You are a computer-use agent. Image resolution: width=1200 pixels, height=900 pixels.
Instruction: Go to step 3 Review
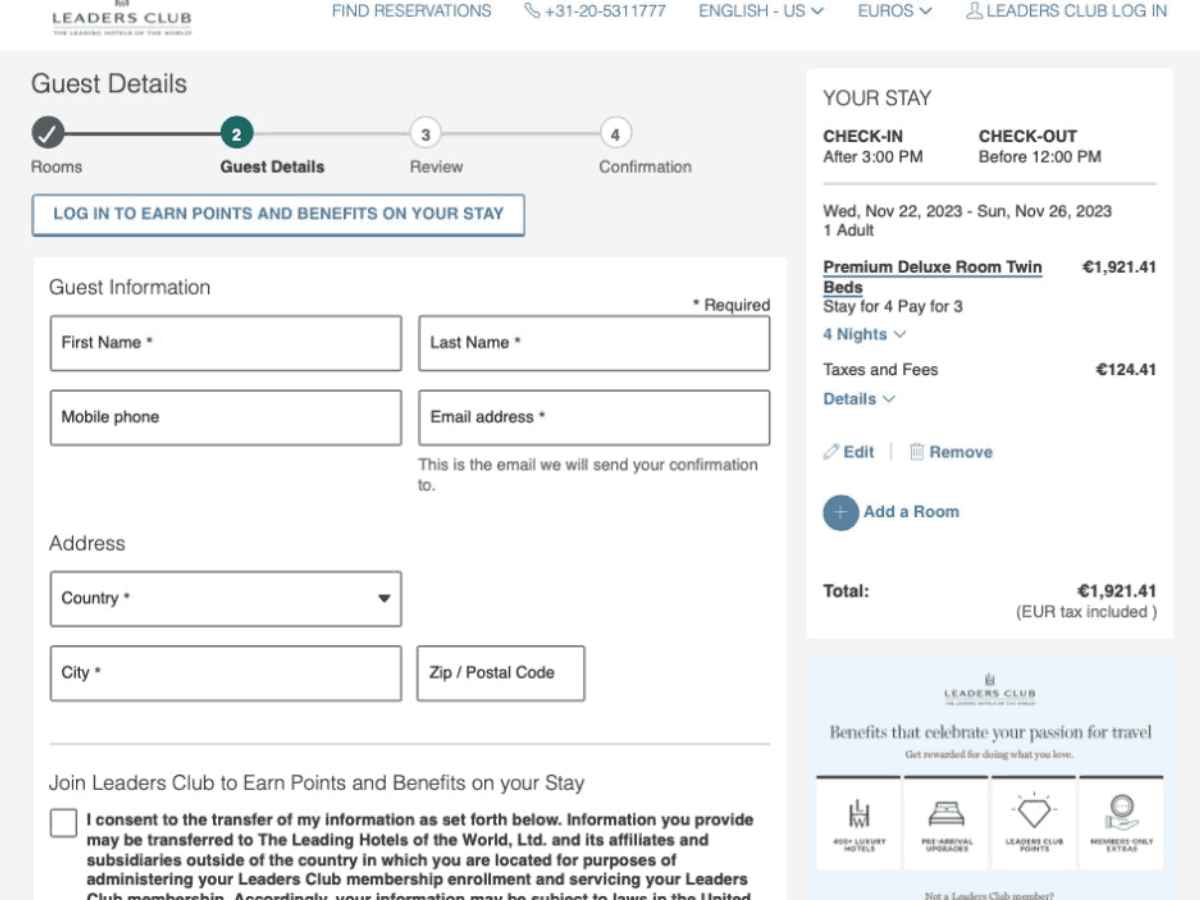pos(425,134)
